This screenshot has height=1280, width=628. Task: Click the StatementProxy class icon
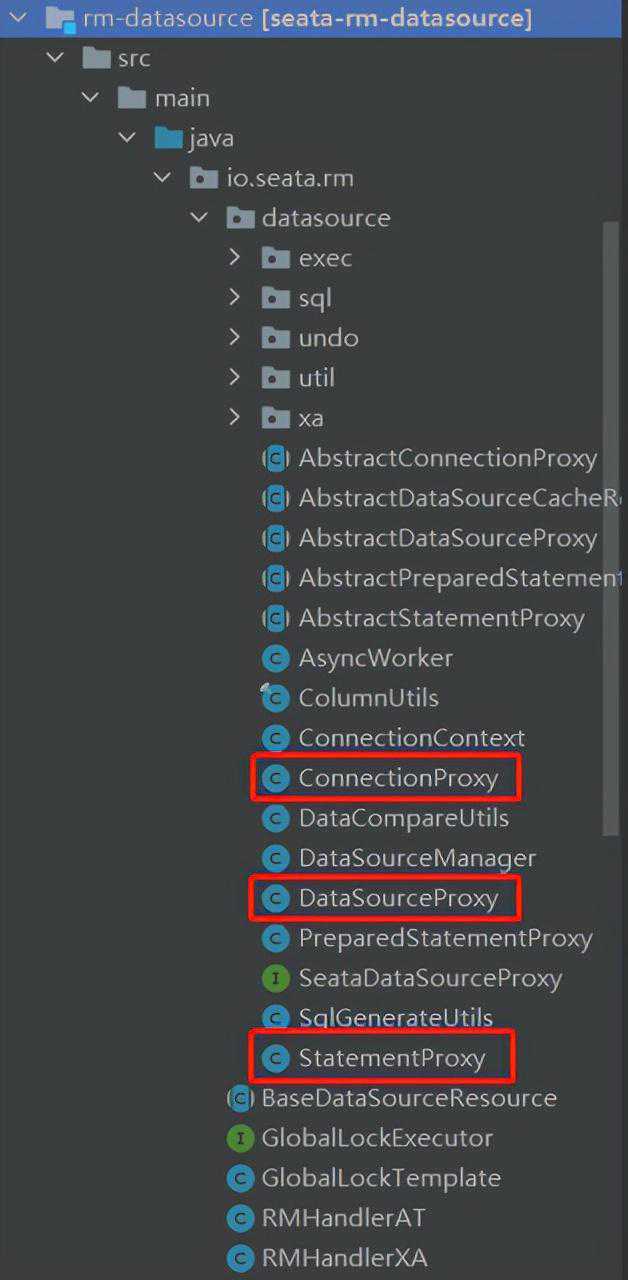tap(275, 1058)
